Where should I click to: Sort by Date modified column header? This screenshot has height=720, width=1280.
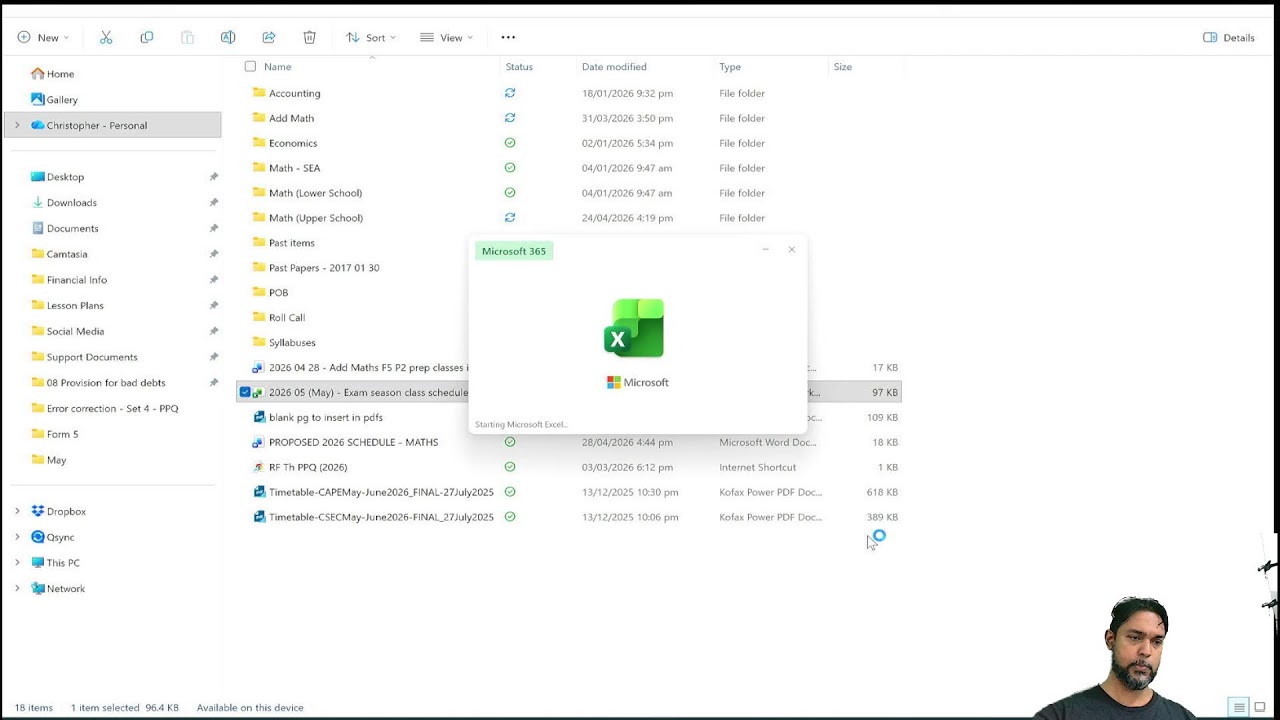(614, 67)
